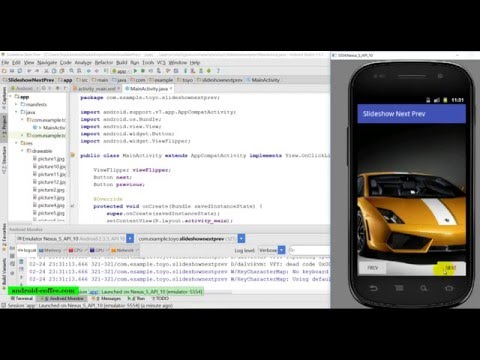
Task: Click slideshownextprev in navigation breadcrumb
Action: tap(220, 80)
